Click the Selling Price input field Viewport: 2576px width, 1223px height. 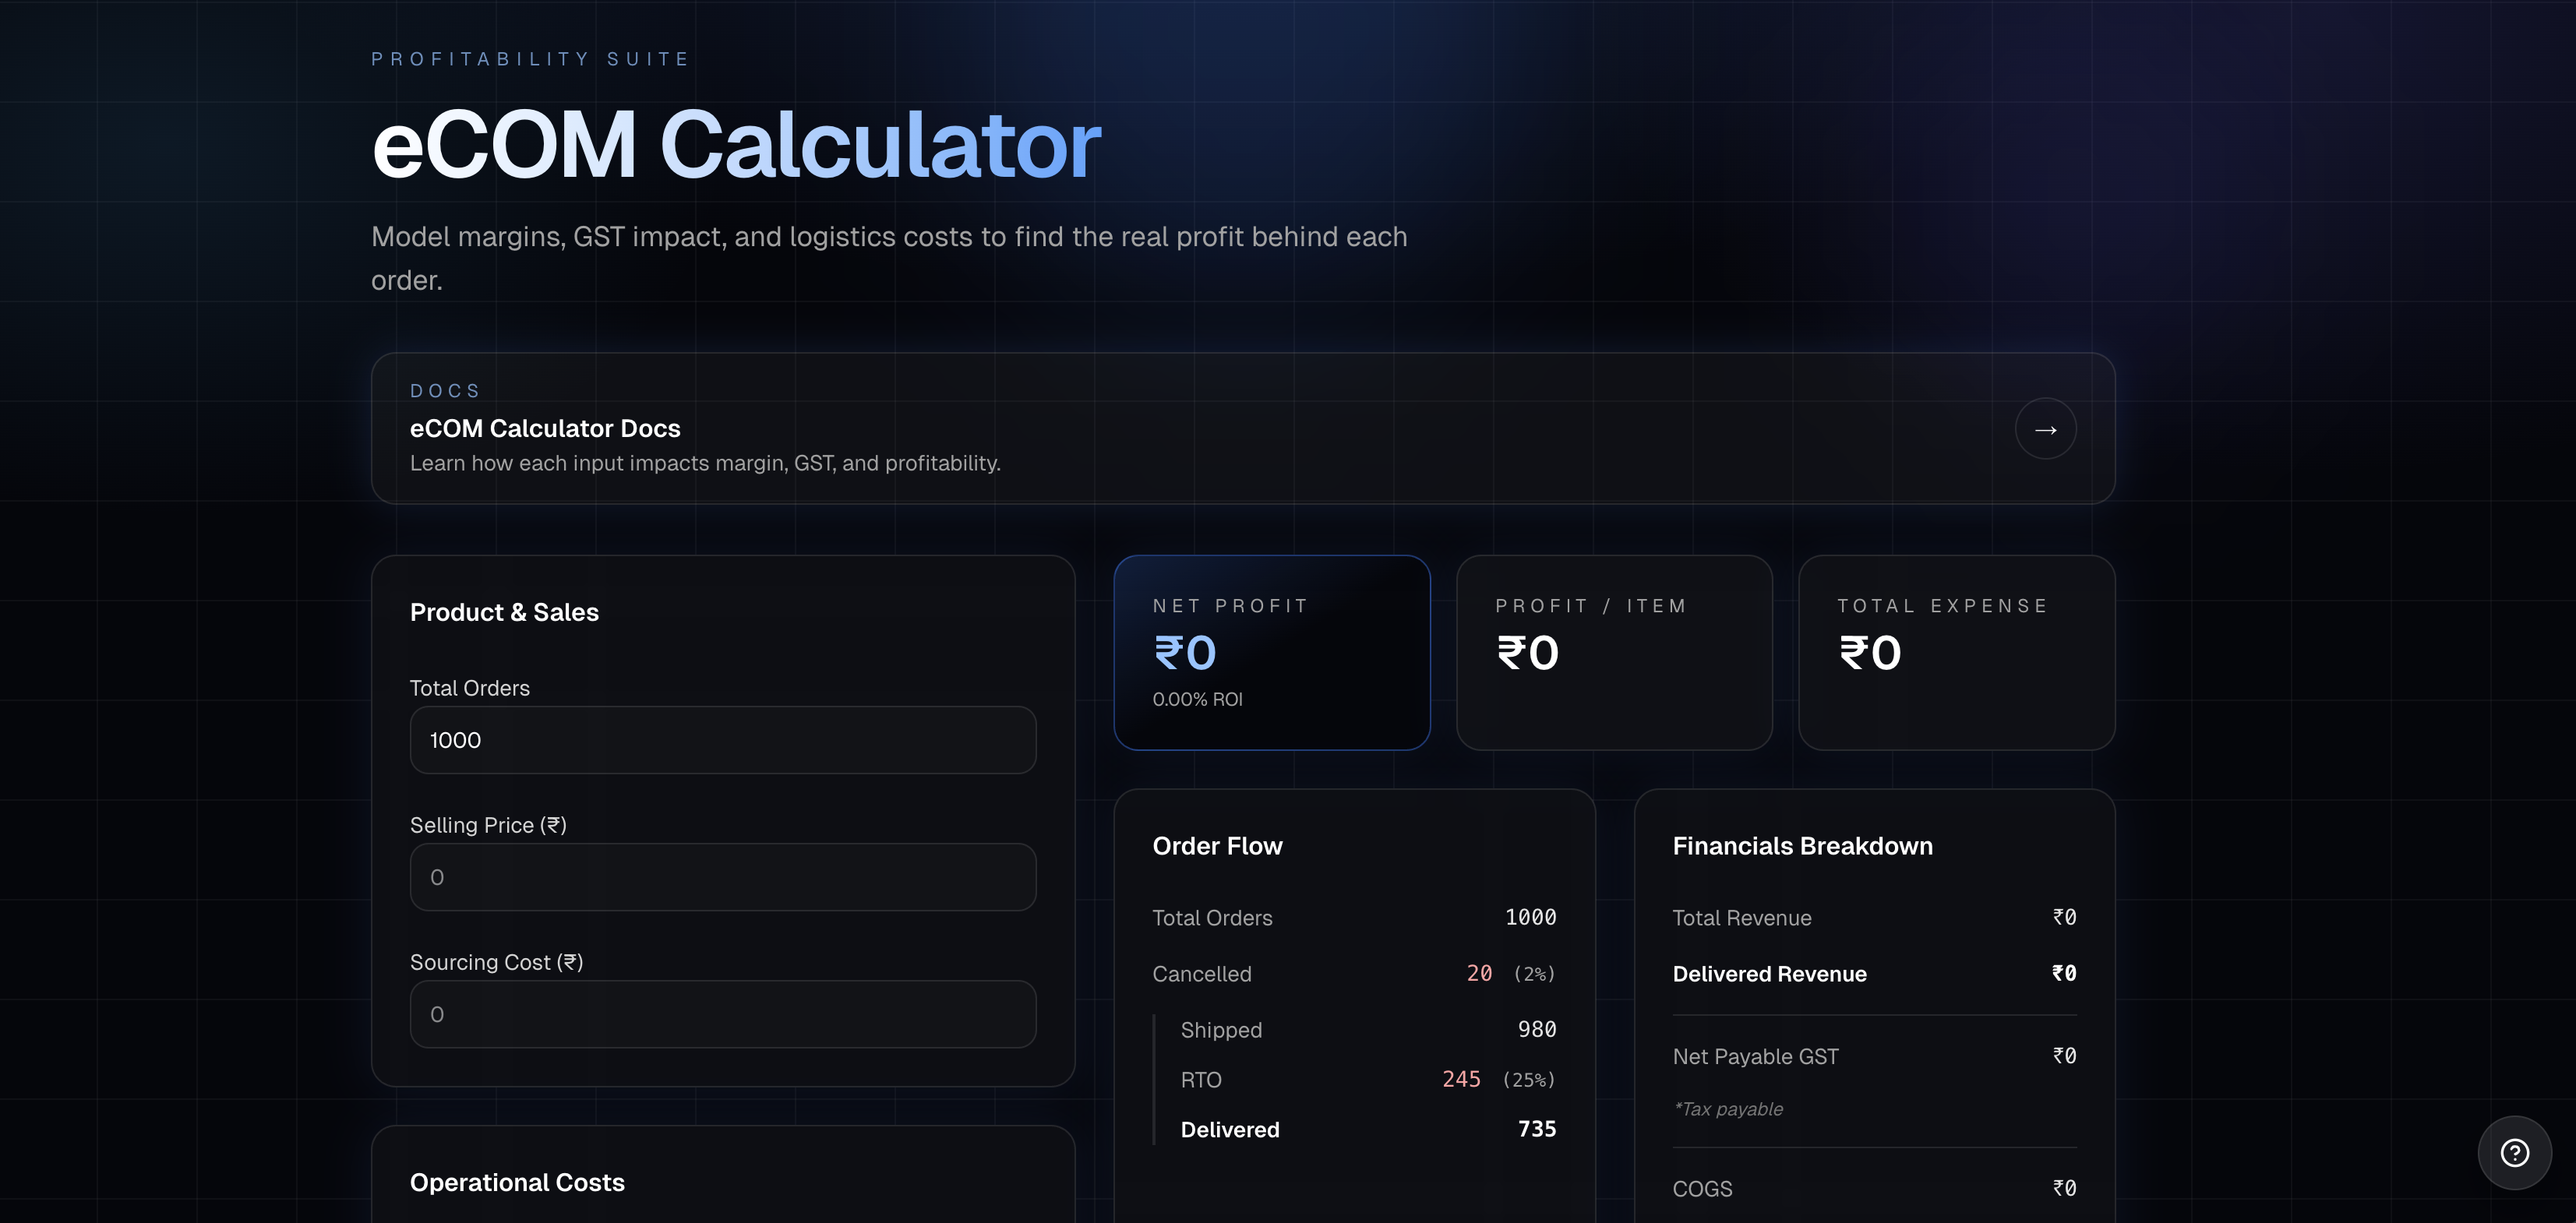coord(722,877)
